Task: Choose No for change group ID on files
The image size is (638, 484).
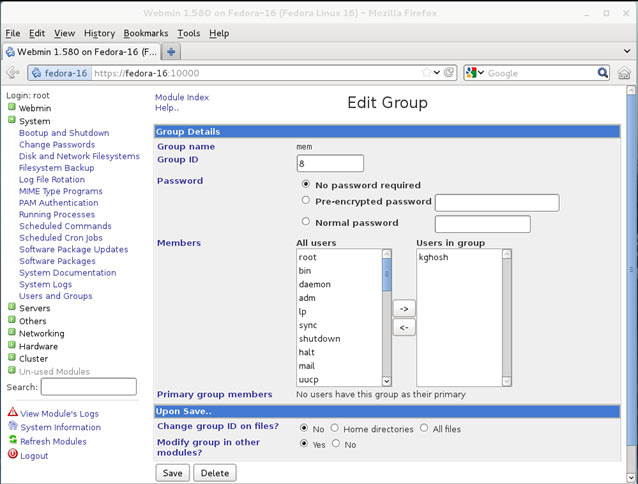Action: pos(304,428)
